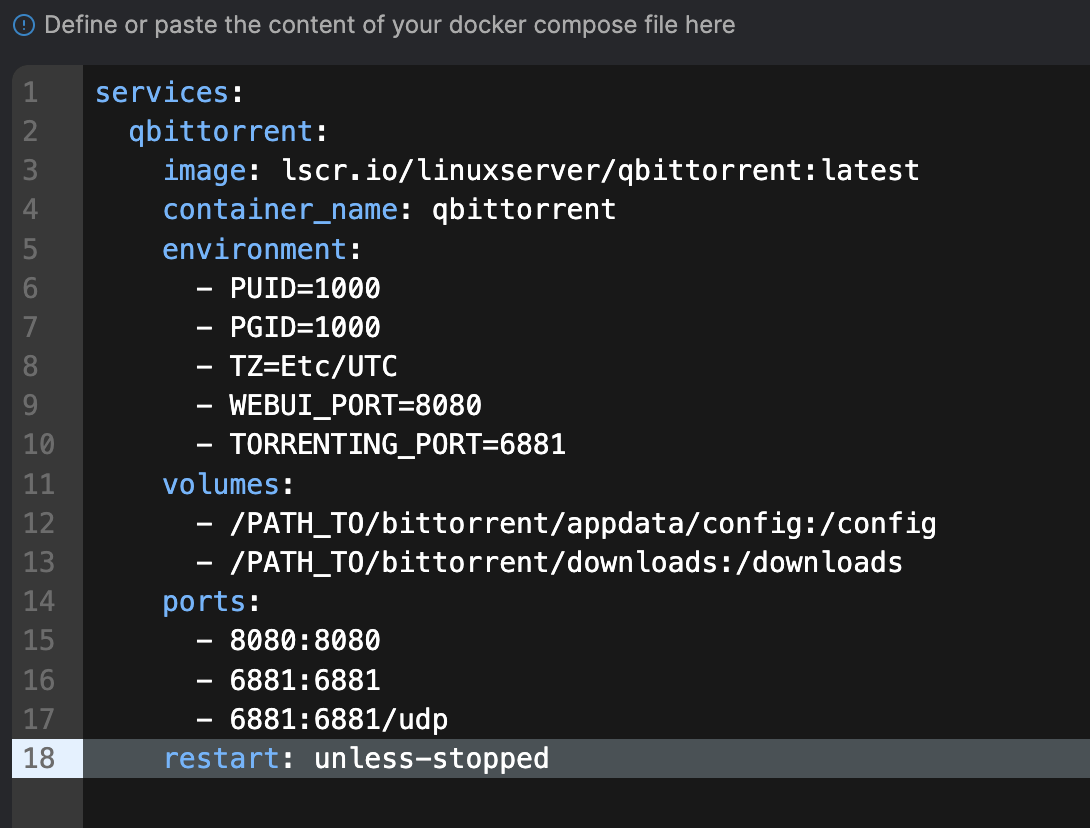Click the 'image' key in the editor

[204, 170]
